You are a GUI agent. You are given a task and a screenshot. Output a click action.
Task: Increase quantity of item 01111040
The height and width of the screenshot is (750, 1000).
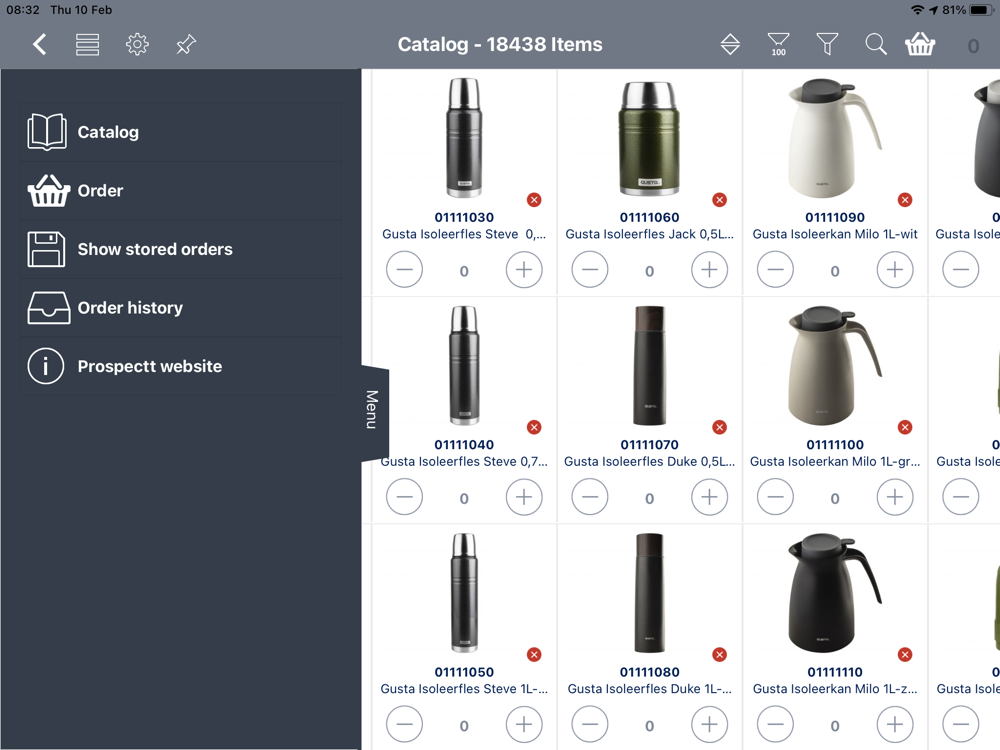pyautogui.click(x=524, y=497)
